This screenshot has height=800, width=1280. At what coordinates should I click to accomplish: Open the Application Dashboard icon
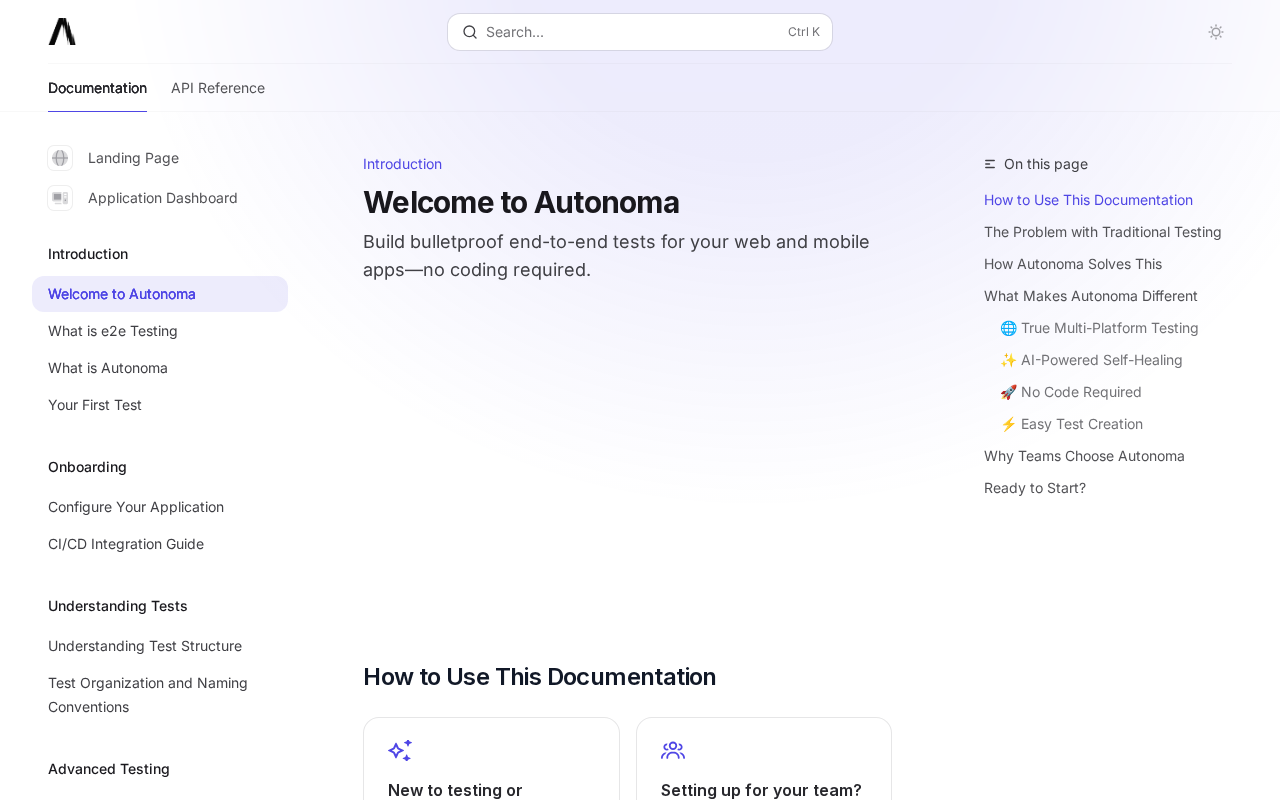[60, 198]
